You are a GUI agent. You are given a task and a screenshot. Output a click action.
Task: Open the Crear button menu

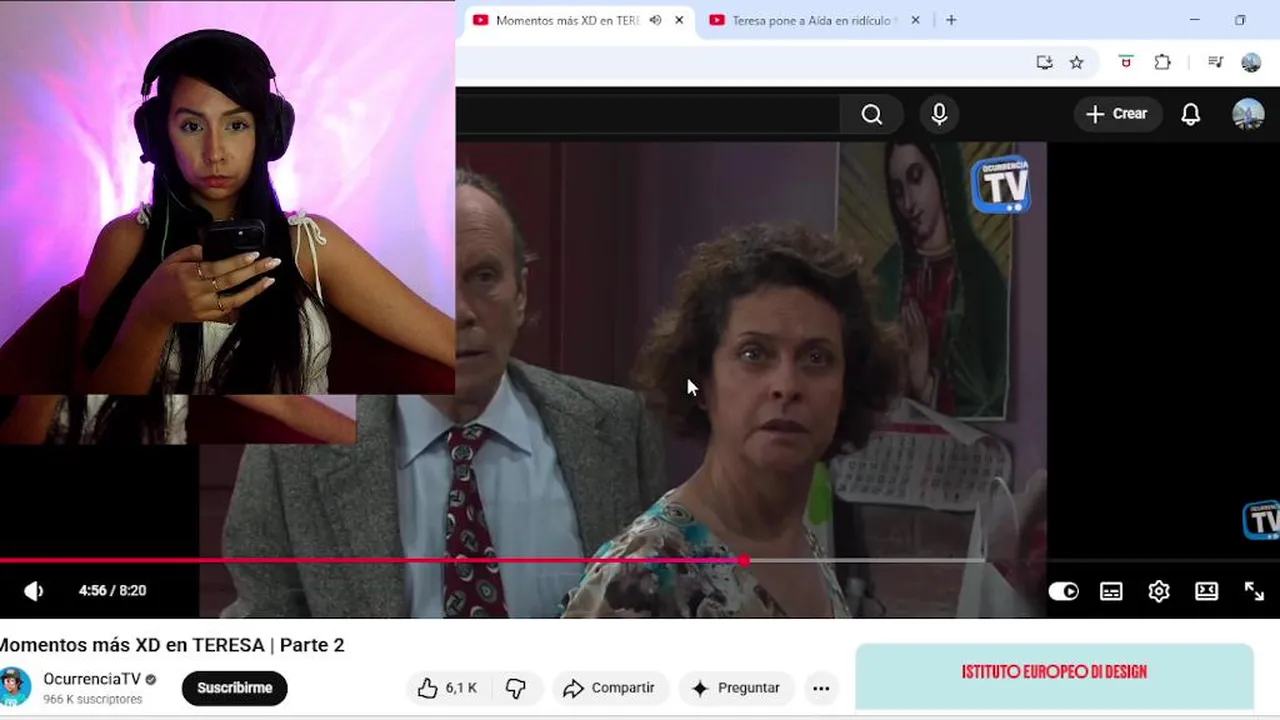tap(1117, 114)
